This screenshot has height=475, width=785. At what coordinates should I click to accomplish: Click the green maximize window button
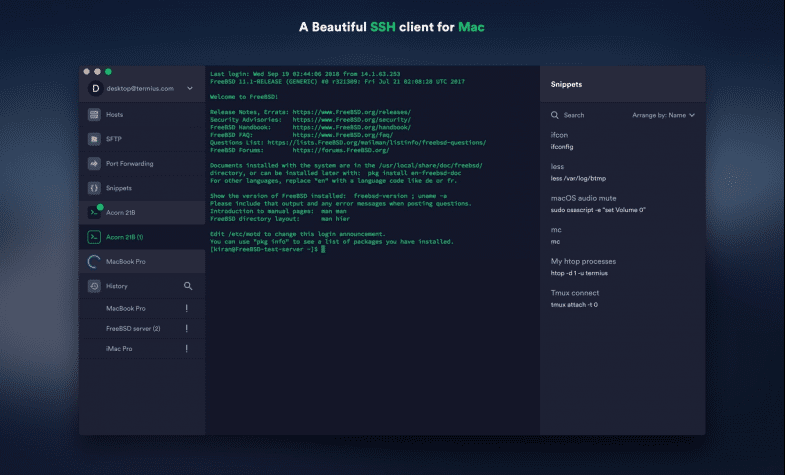pyautogui.click(x=108, y=72)
